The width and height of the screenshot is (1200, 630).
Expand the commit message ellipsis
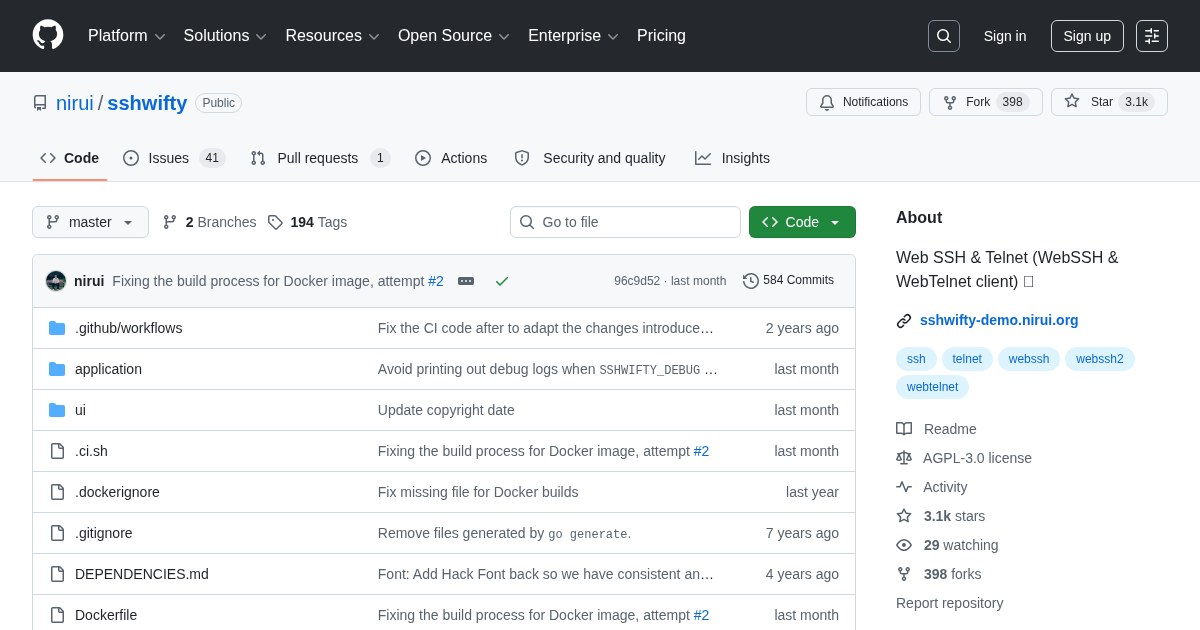tap(466, 281)
